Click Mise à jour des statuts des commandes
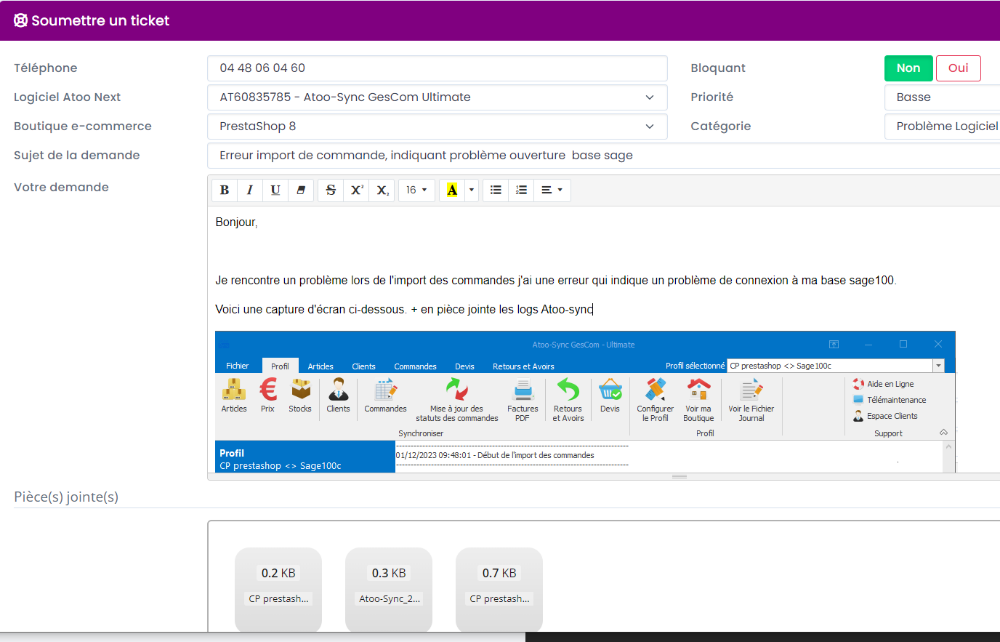Screen dimensions: 1000x642 457,400
